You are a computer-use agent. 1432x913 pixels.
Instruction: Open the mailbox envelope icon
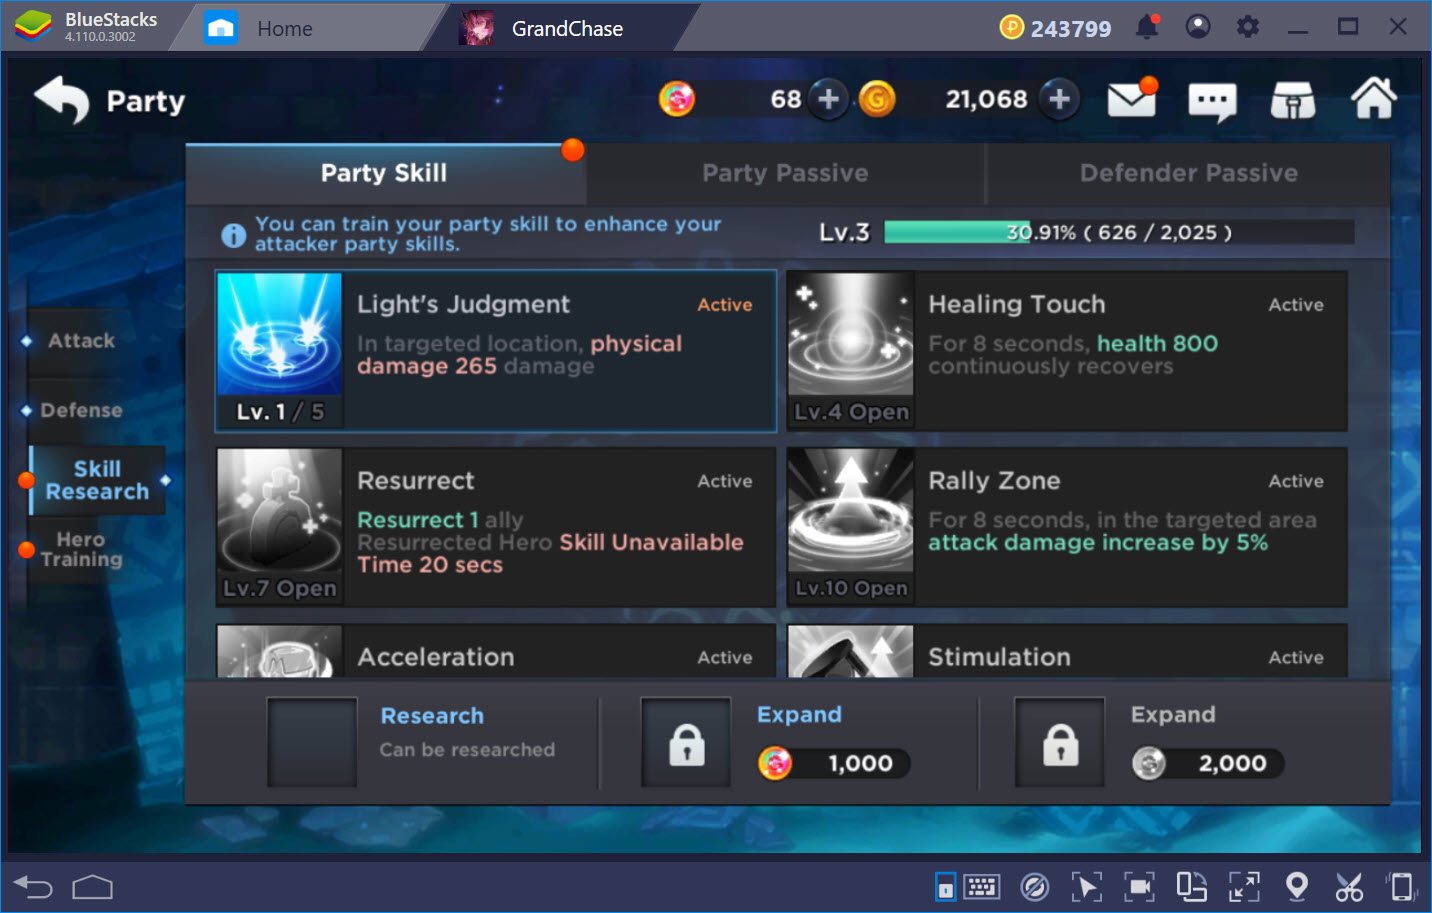tap(1132, 99)
